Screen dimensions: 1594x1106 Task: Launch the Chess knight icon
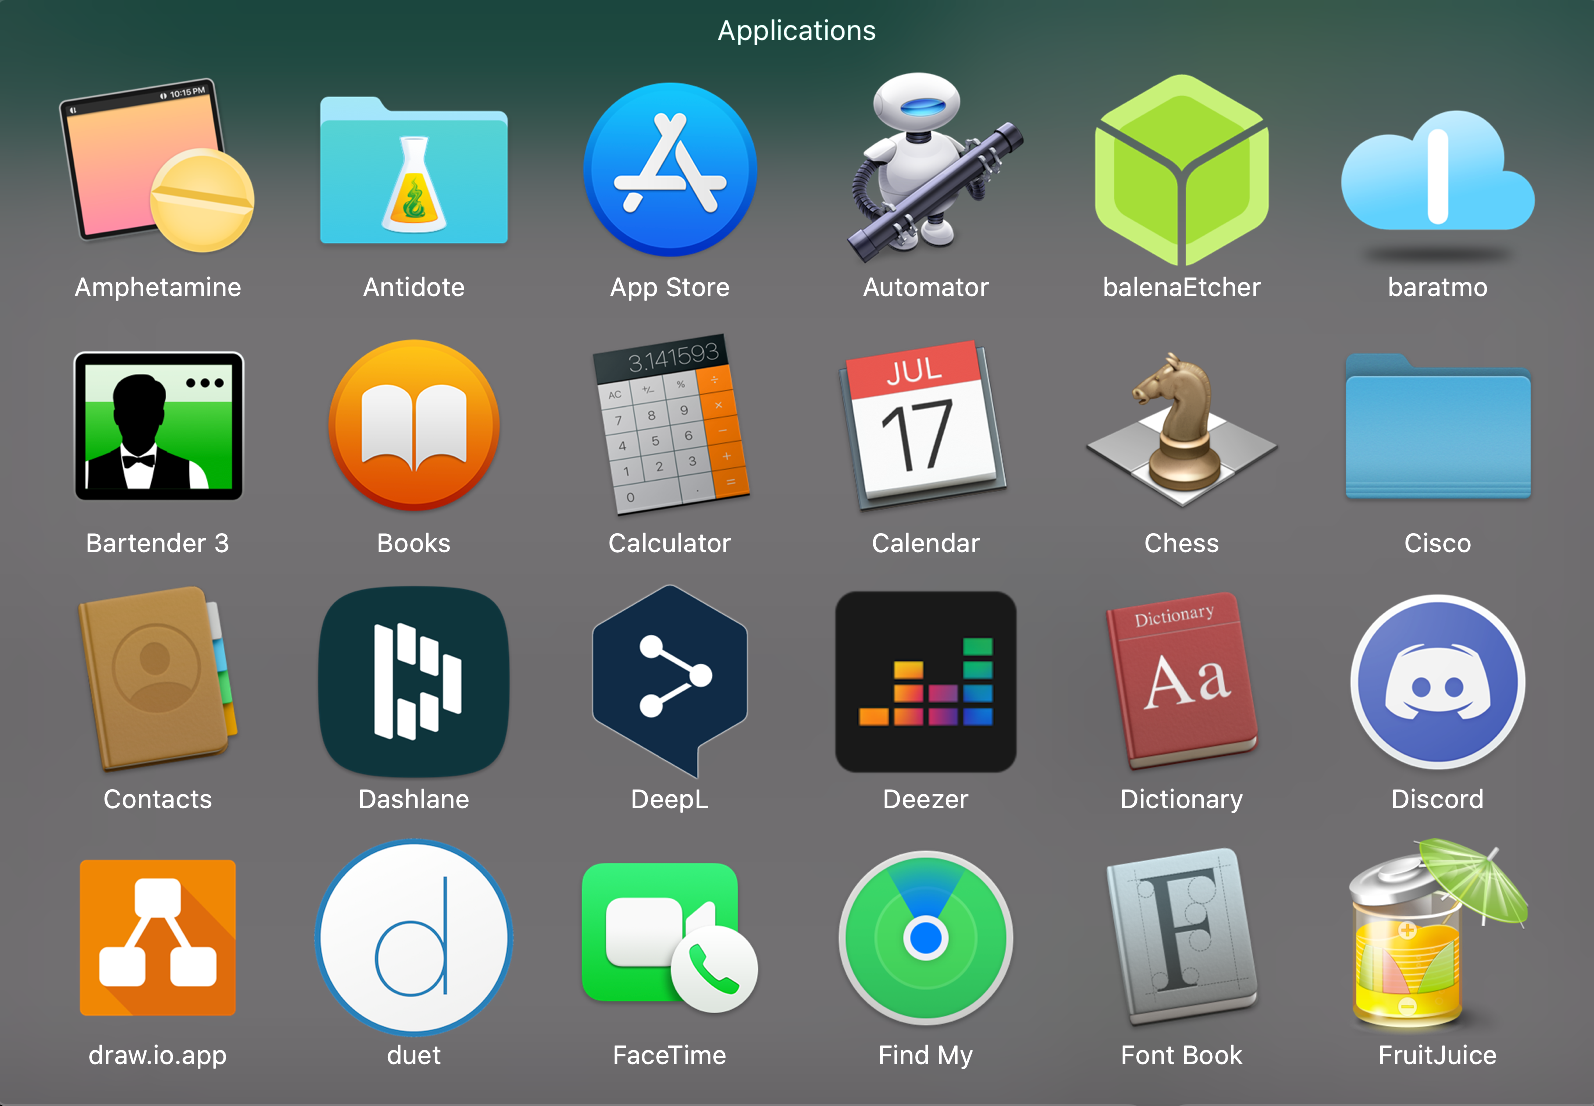pos(1182,431)
